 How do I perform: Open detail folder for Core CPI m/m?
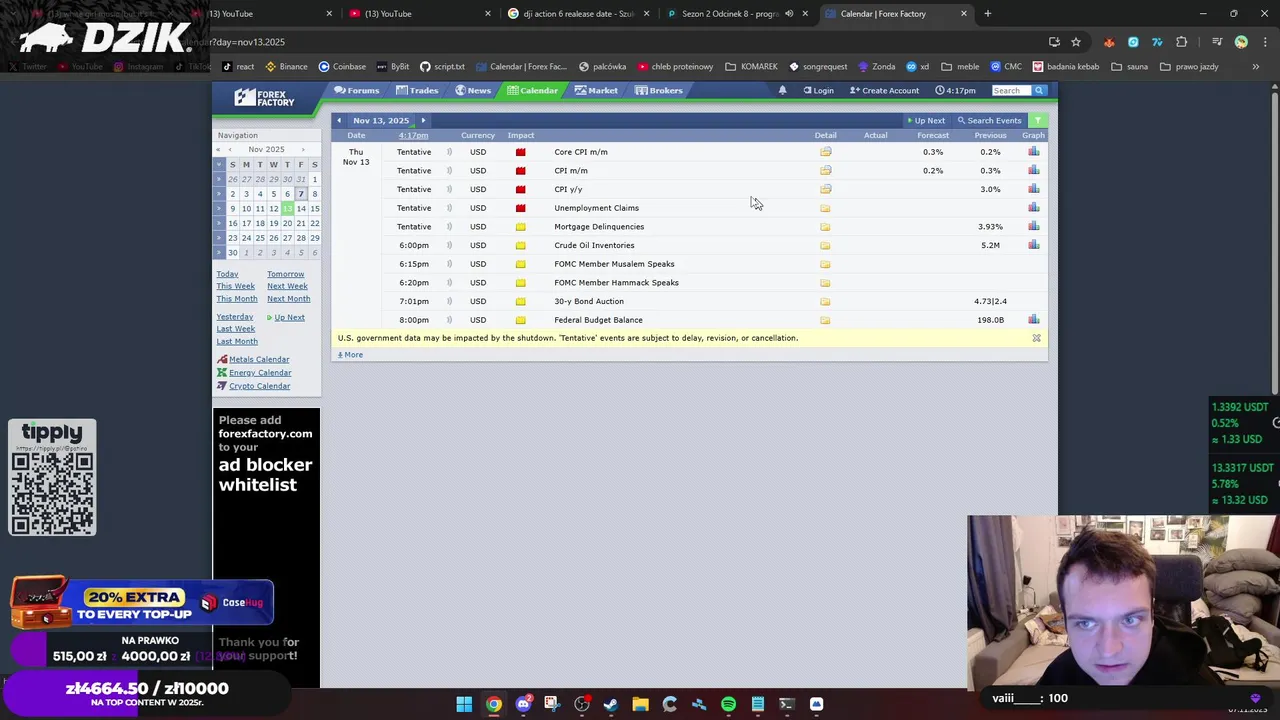click(825, 152)
